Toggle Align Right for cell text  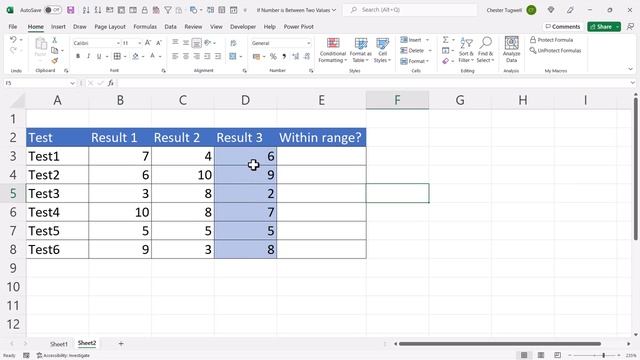click(x=196, y=56)
